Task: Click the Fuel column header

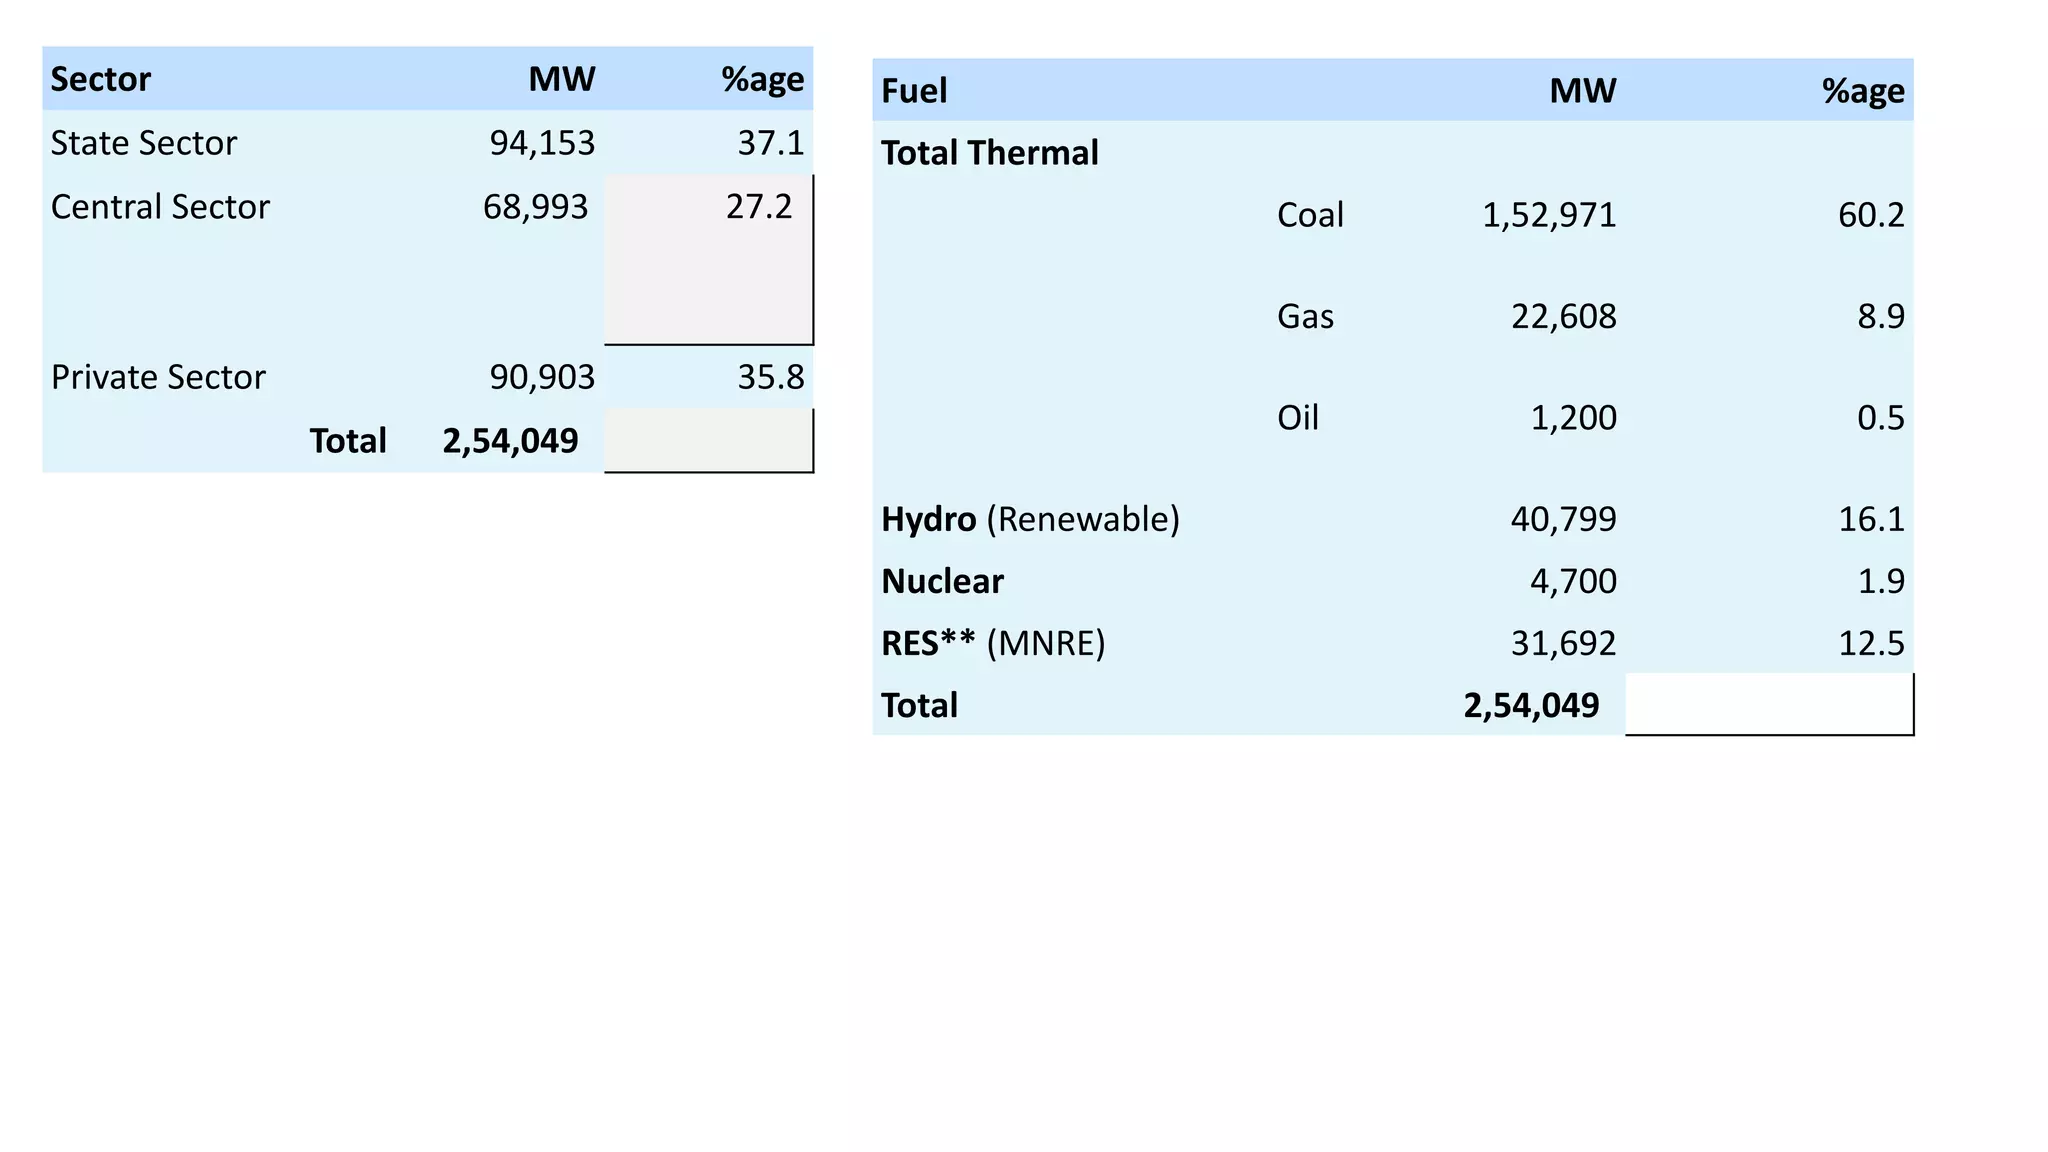Action: [x=913, y=91]
